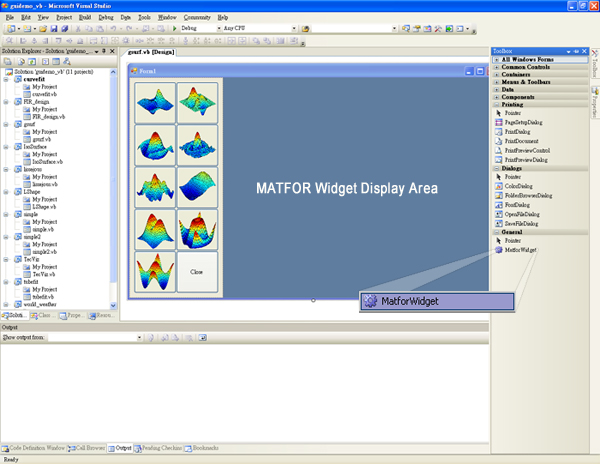The width and height of the screenshot is (600, 464).
Task: Open the Any CPU platform dropdown
Action: tap(294, 29)
